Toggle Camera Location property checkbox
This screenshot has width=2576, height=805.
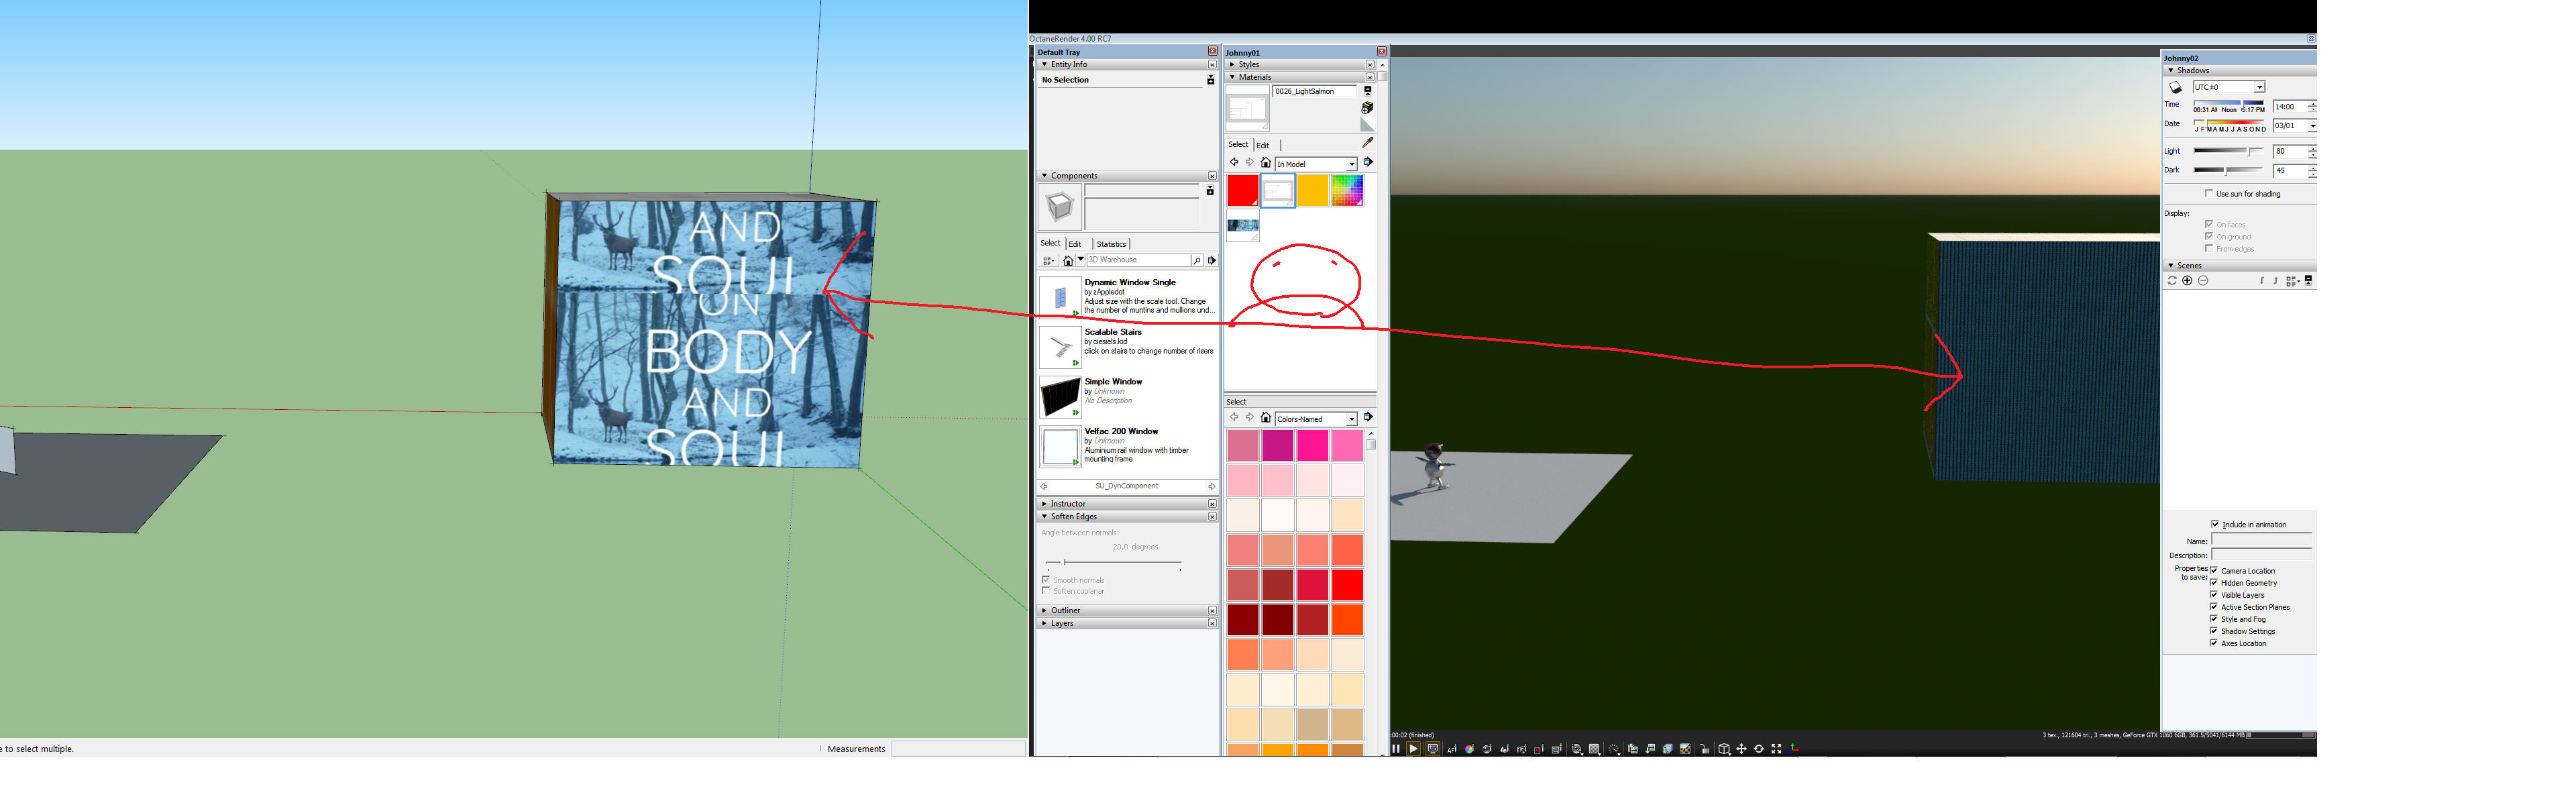2214,570
